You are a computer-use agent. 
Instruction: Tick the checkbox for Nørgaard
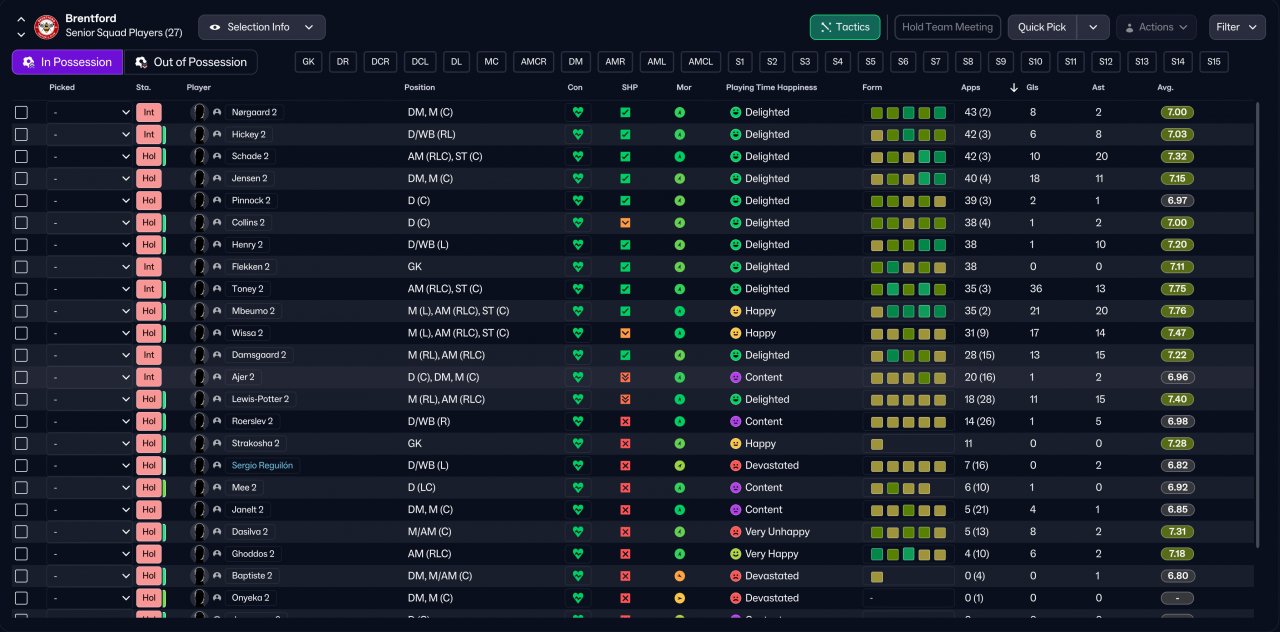pos(21,113)
